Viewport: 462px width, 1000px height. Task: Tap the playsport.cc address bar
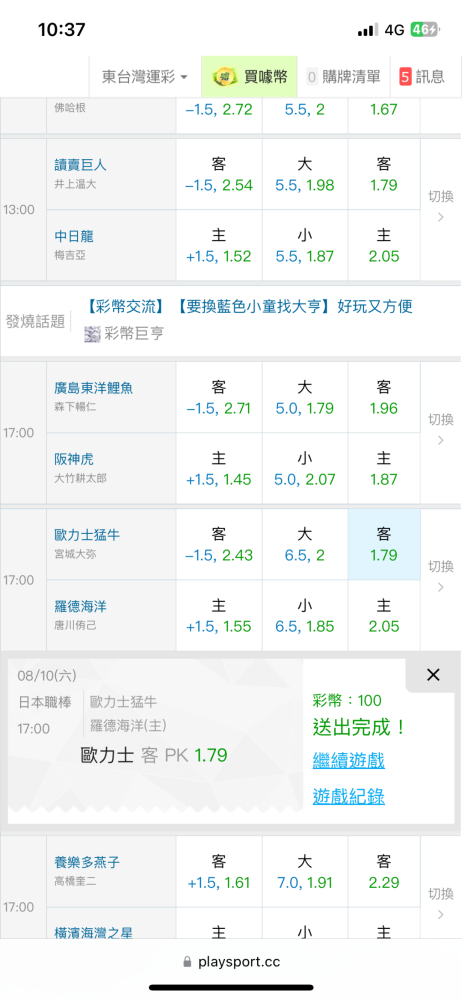(231, 962)
